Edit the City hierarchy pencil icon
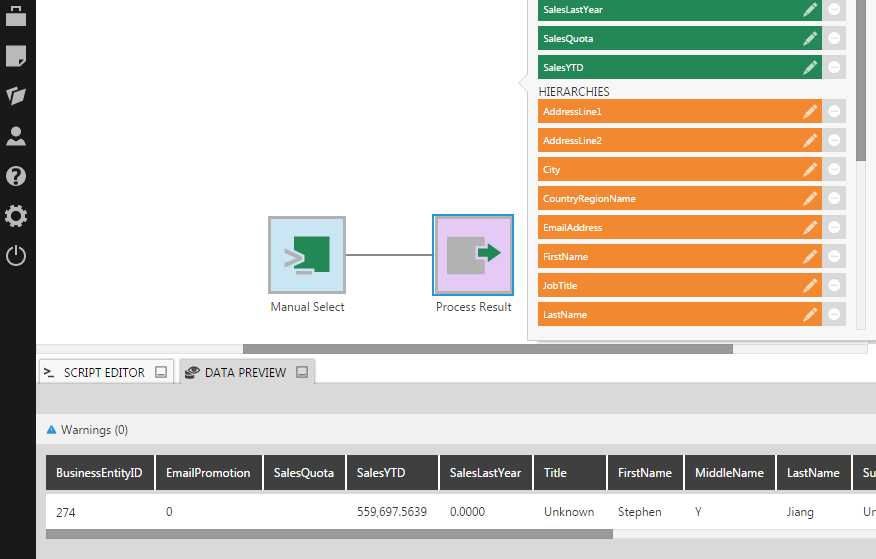 point(810,169)
